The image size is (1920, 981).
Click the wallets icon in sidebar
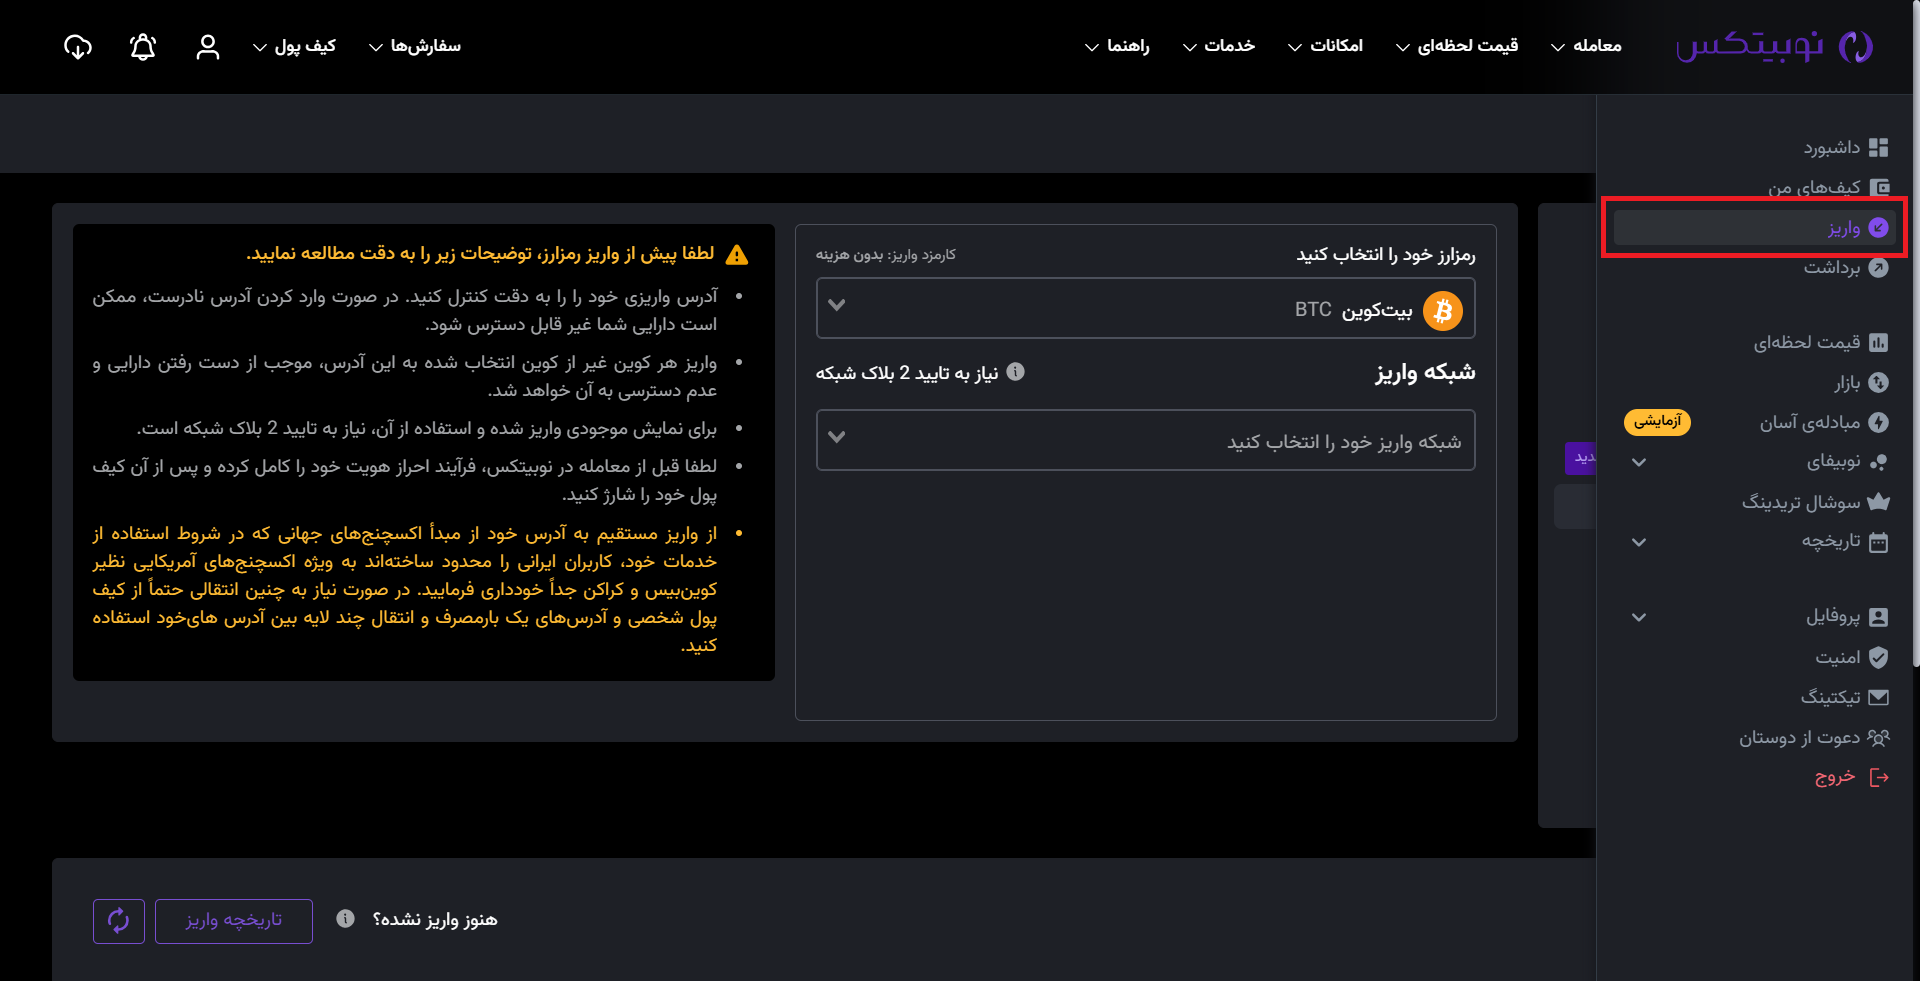(x=1879, y=187)
